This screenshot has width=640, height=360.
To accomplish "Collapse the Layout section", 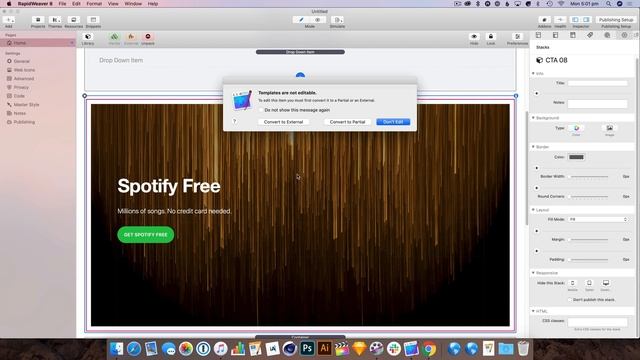I will click(533, 210).
